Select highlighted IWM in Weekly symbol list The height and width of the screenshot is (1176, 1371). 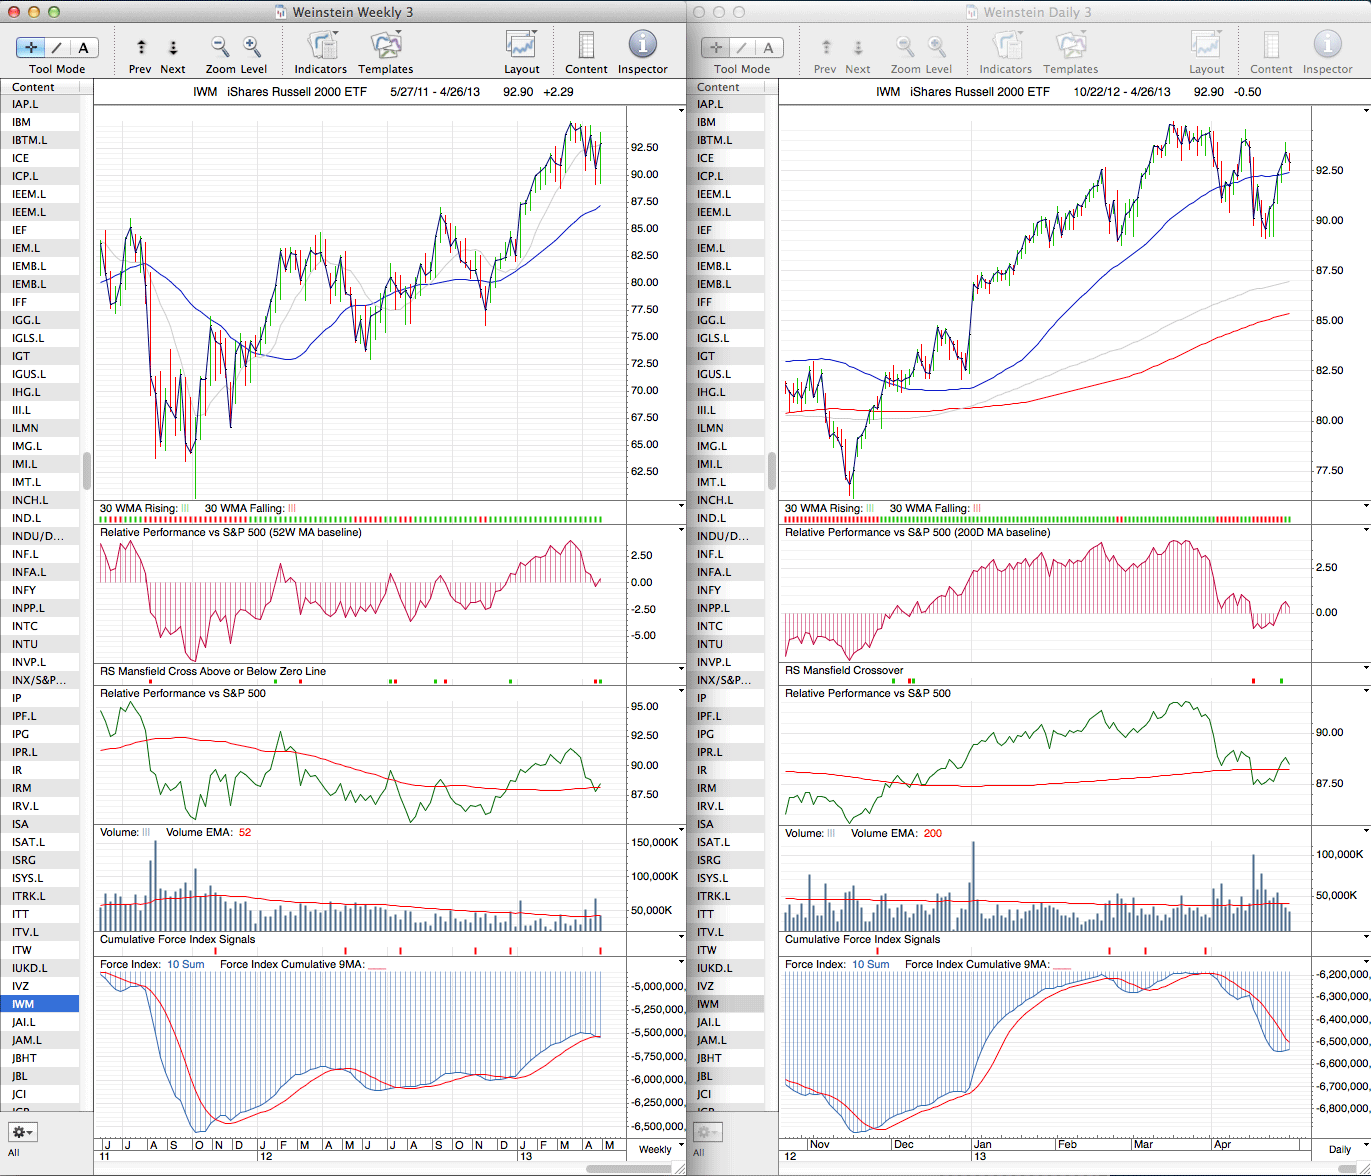[x=23, y=1004]
